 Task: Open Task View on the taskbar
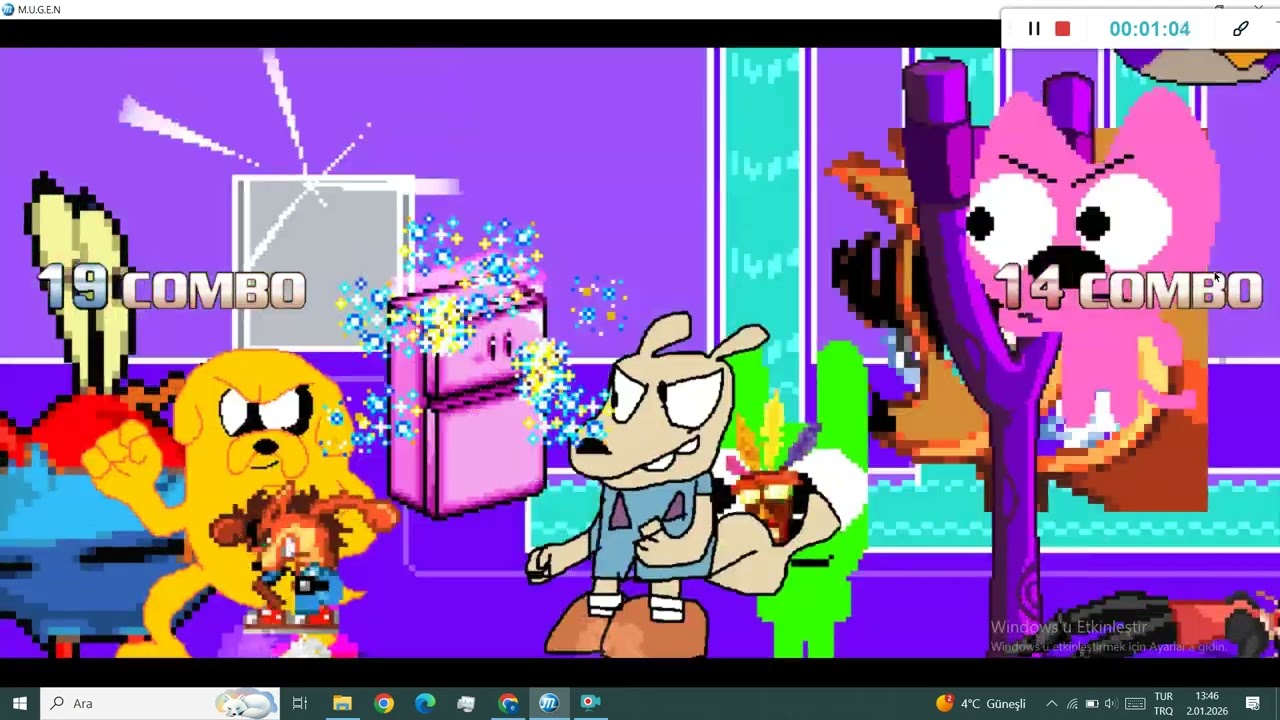tap(300, 703)
